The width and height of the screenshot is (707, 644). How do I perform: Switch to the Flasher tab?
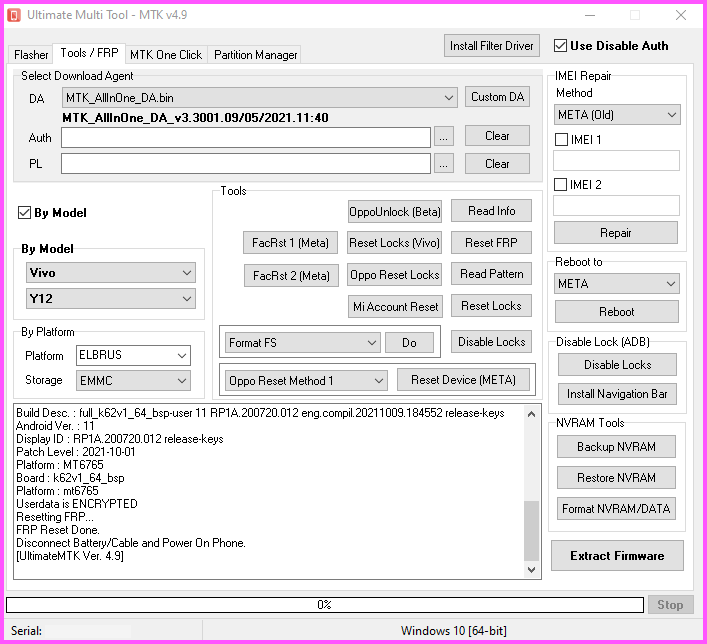click(x=31, y=55)
